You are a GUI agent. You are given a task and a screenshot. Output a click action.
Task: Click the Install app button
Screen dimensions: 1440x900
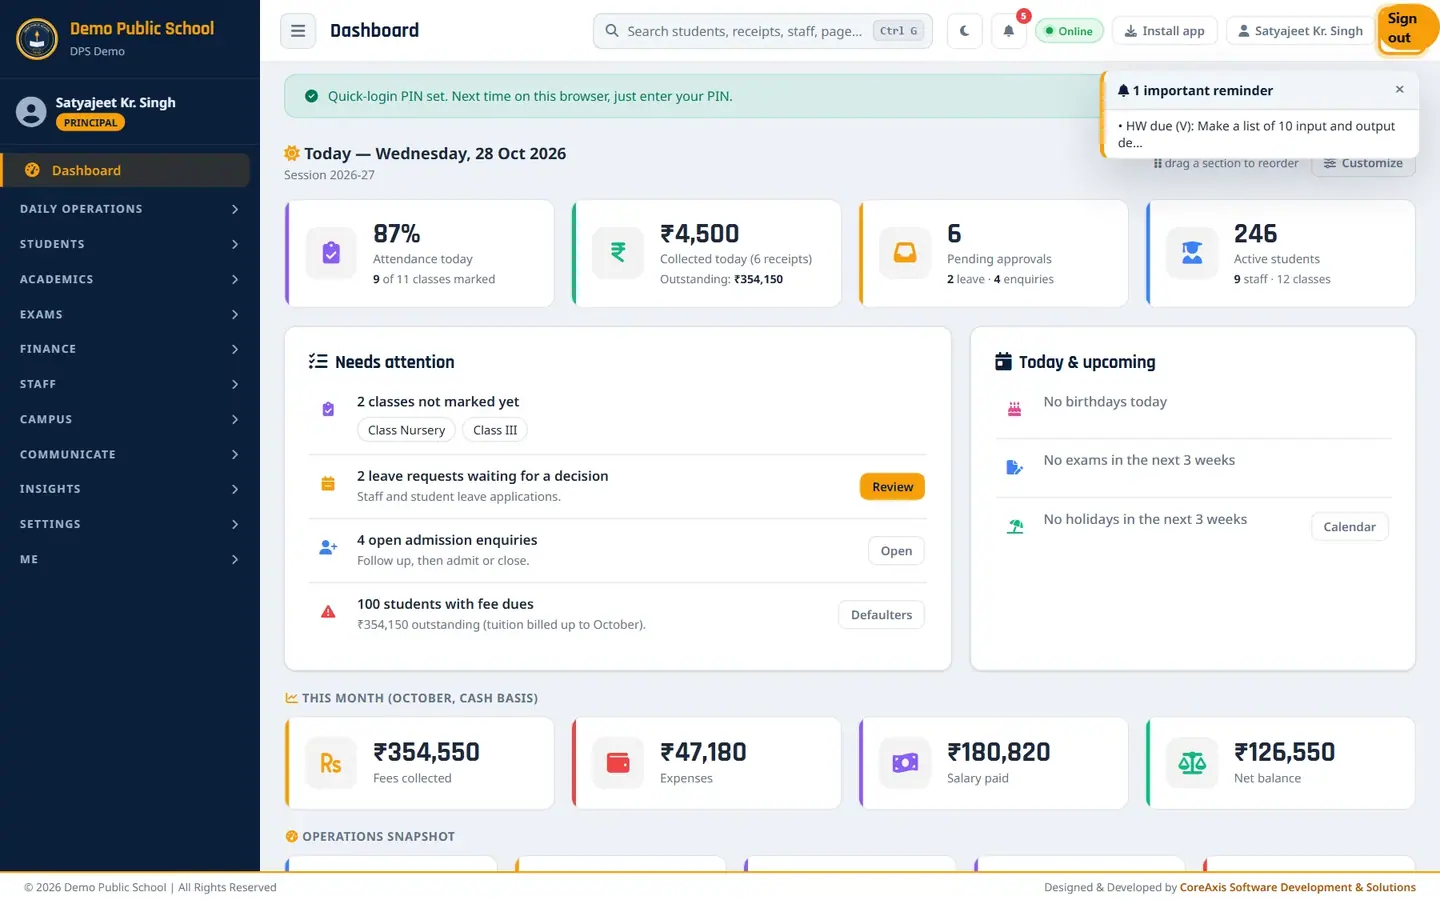(x=1164, y=31)
